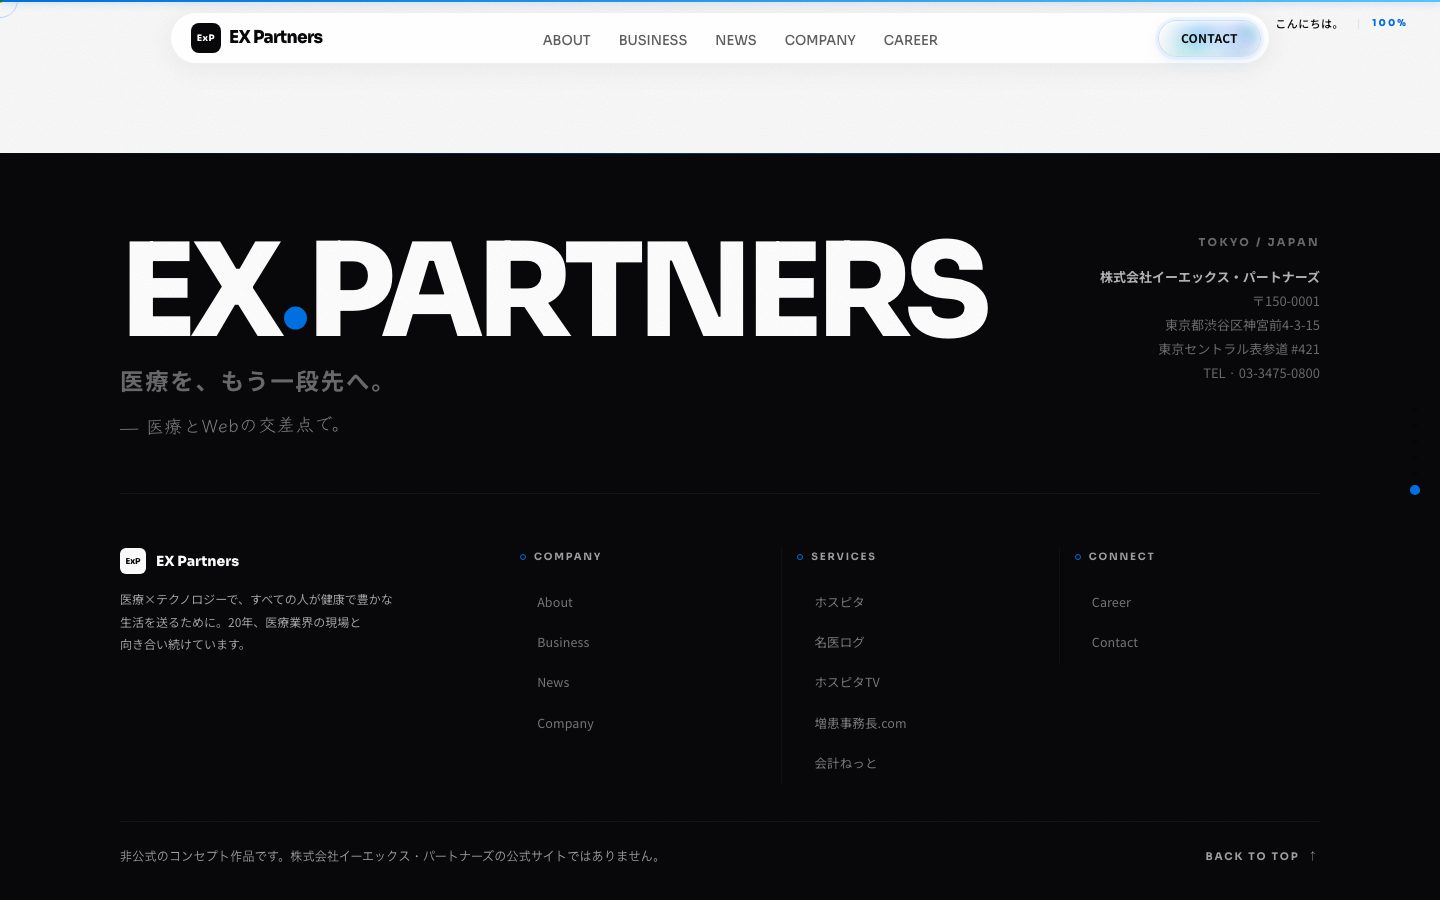Screen dimensions: 1440x900
Task: Select the active blue section indicator dot
Action: pyautogui.click(x=1415, y=490)
